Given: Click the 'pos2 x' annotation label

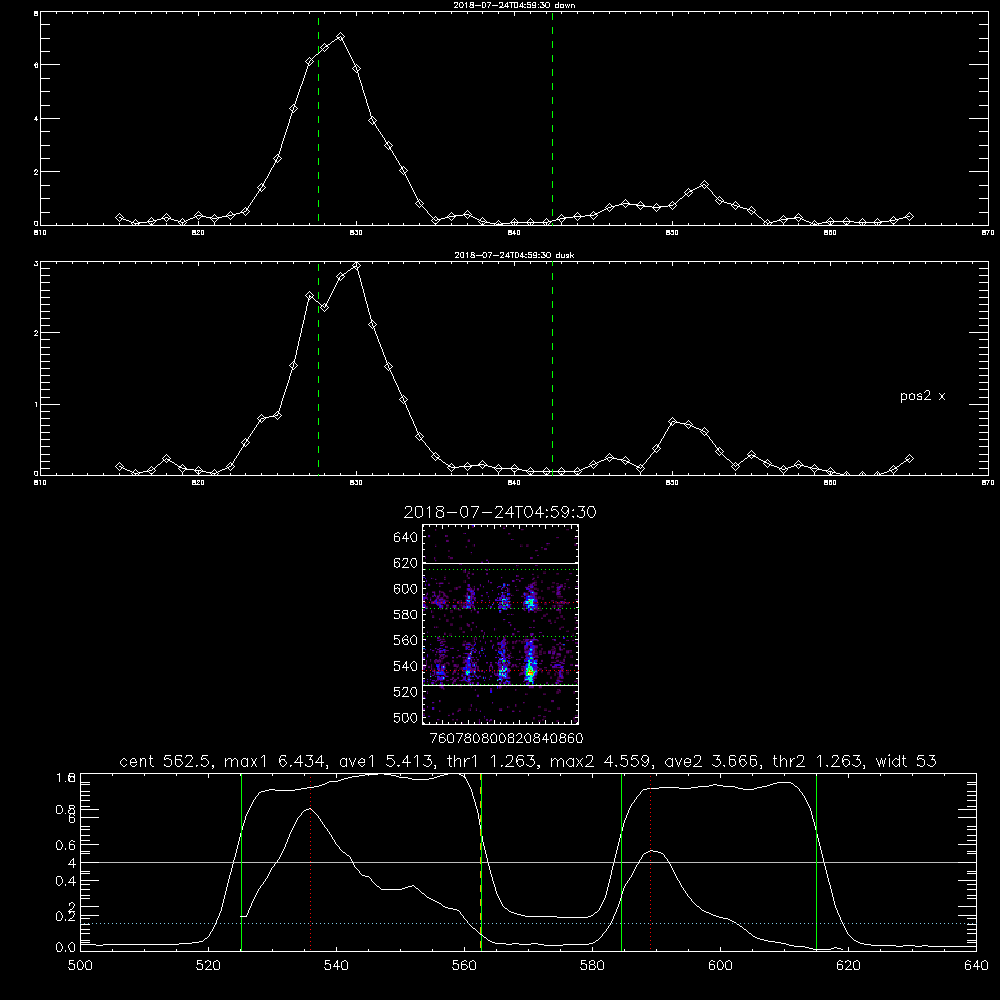Looking at the screenshot, I should click(922, 396).
